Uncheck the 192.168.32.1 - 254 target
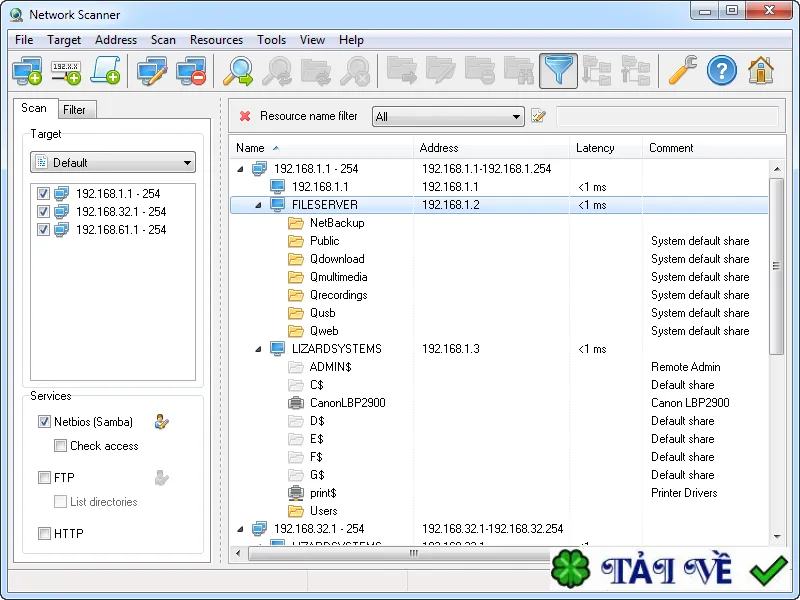The image size is (800, 600). tap(43, 211)
